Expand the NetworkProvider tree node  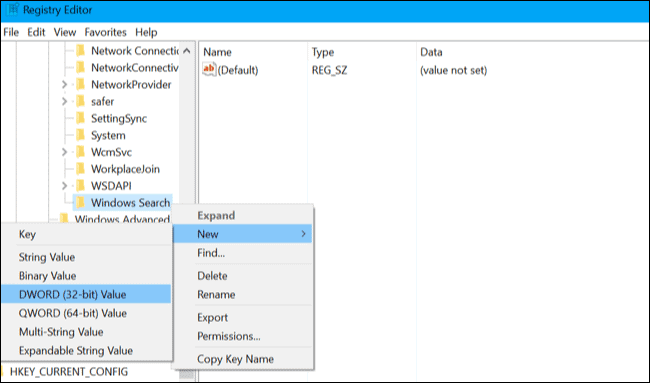64,85
